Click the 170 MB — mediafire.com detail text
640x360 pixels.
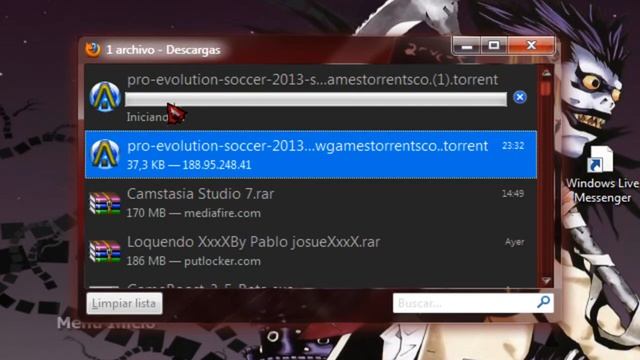click(x=193, y=213)
